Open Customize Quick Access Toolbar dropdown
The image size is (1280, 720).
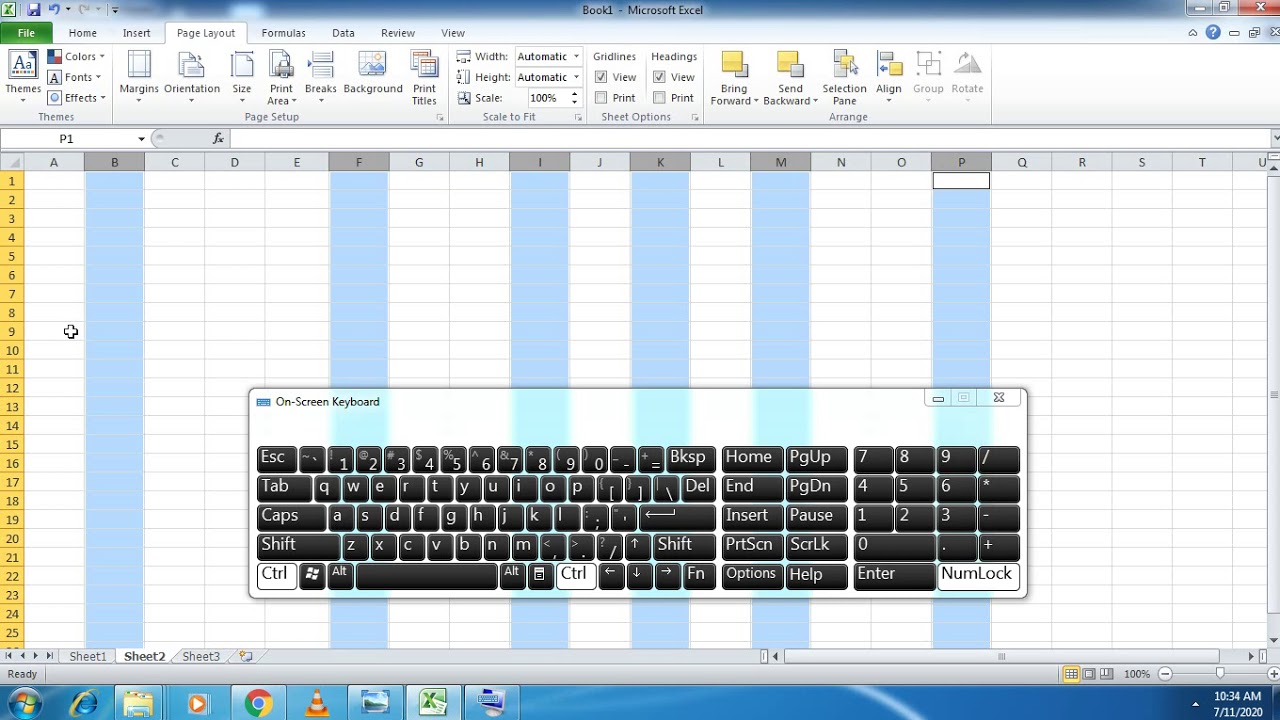pyautogui.click(x=115, y=10)
